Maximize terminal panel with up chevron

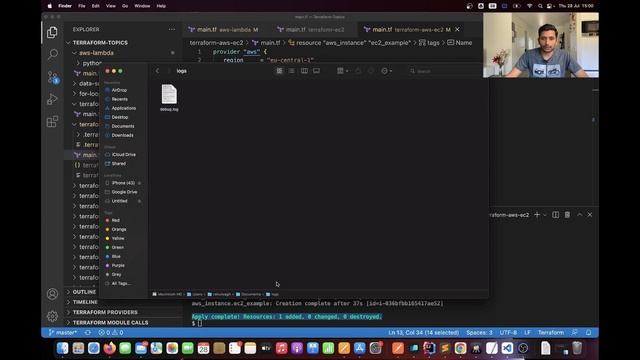(x=580, y=215)
